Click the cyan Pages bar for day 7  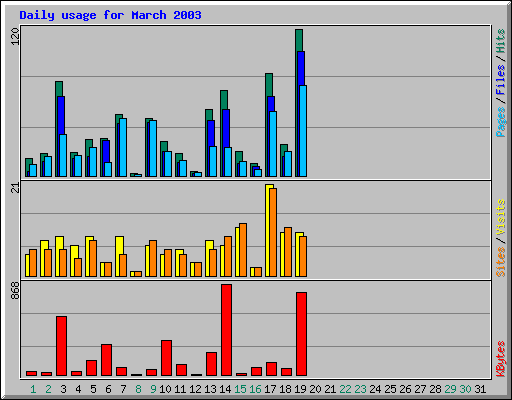[123, 147]
